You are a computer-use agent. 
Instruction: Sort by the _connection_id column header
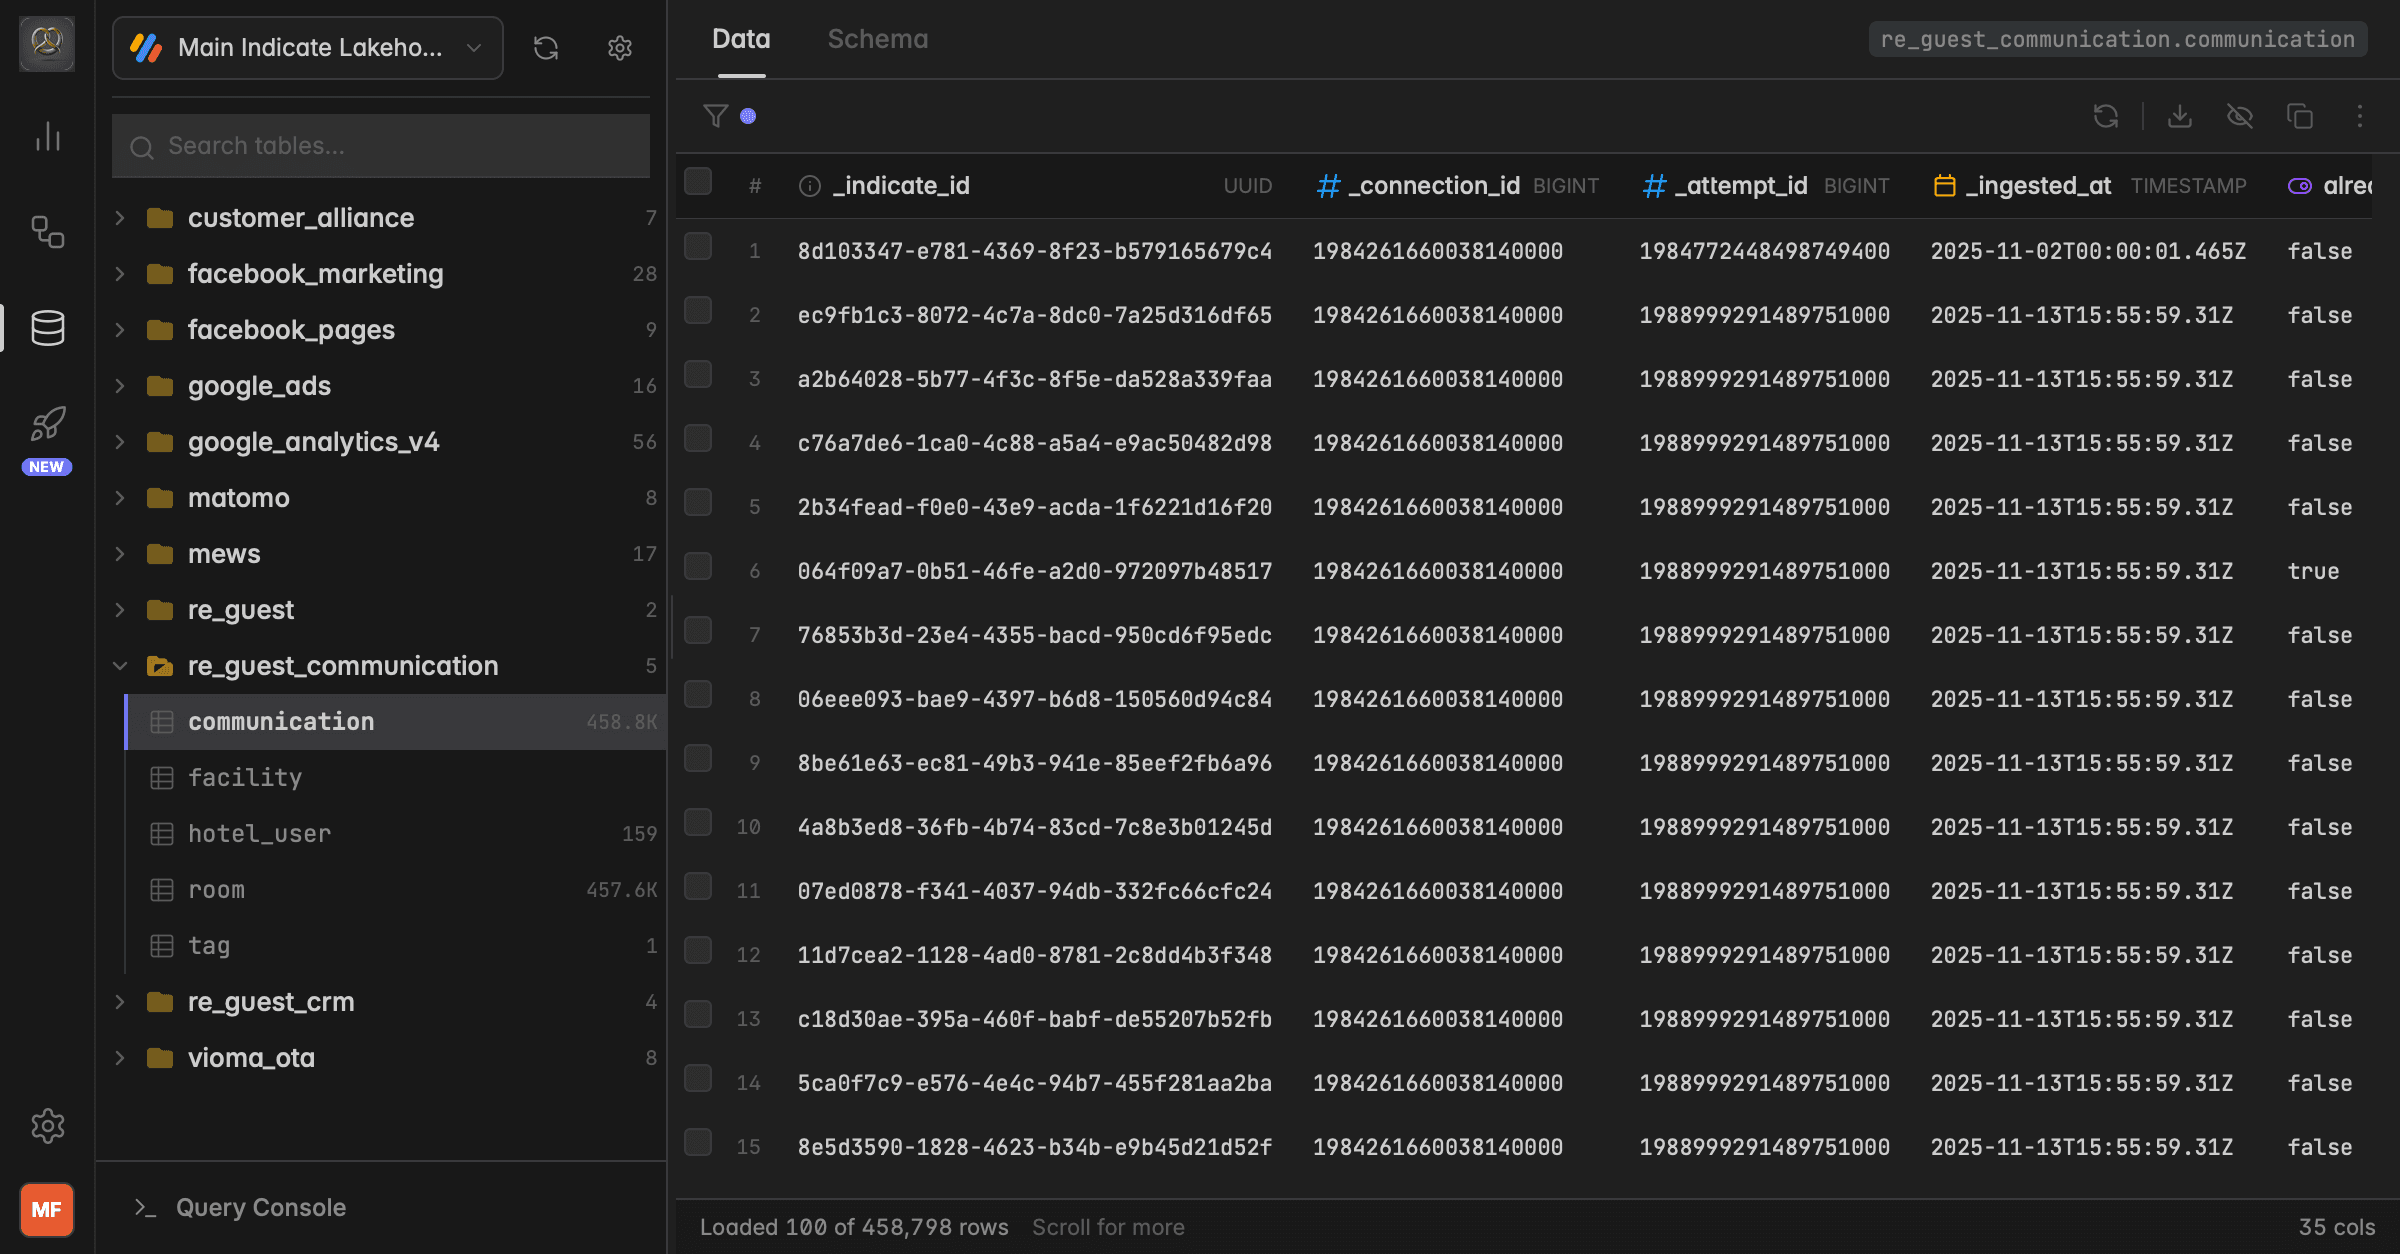click(x=1458, y=186)
